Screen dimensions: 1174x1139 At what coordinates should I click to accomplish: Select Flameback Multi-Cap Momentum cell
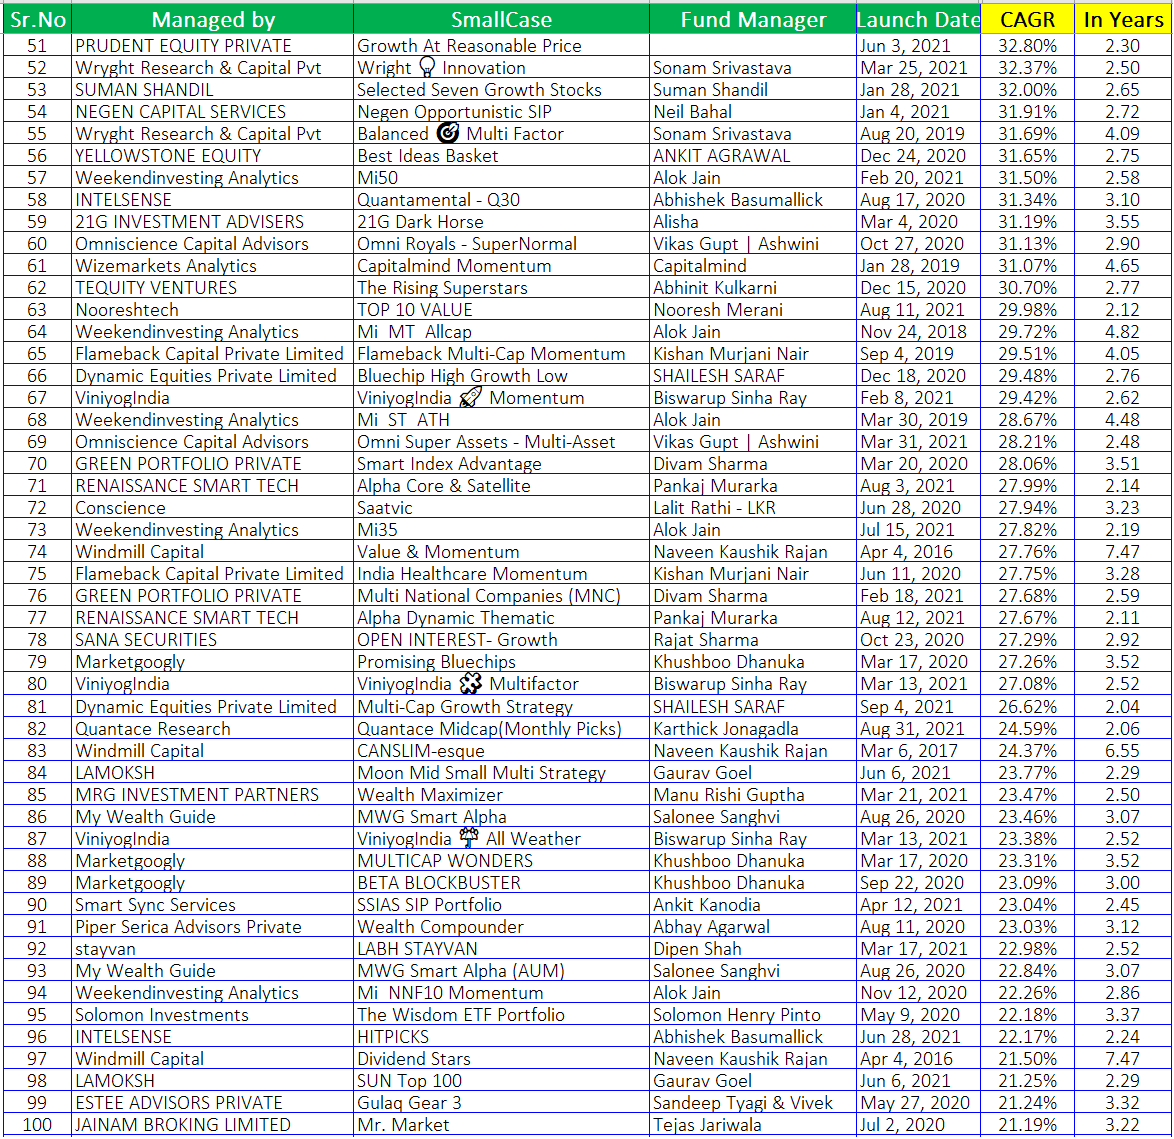pos(501,353)
